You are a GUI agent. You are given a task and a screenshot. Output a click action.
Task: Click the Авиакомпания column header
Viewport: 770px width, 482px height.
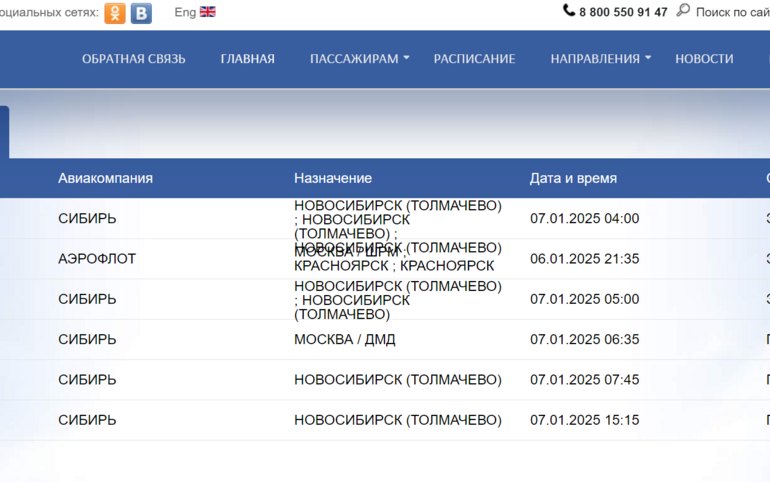pyautogui.click(x=105, y=178)
